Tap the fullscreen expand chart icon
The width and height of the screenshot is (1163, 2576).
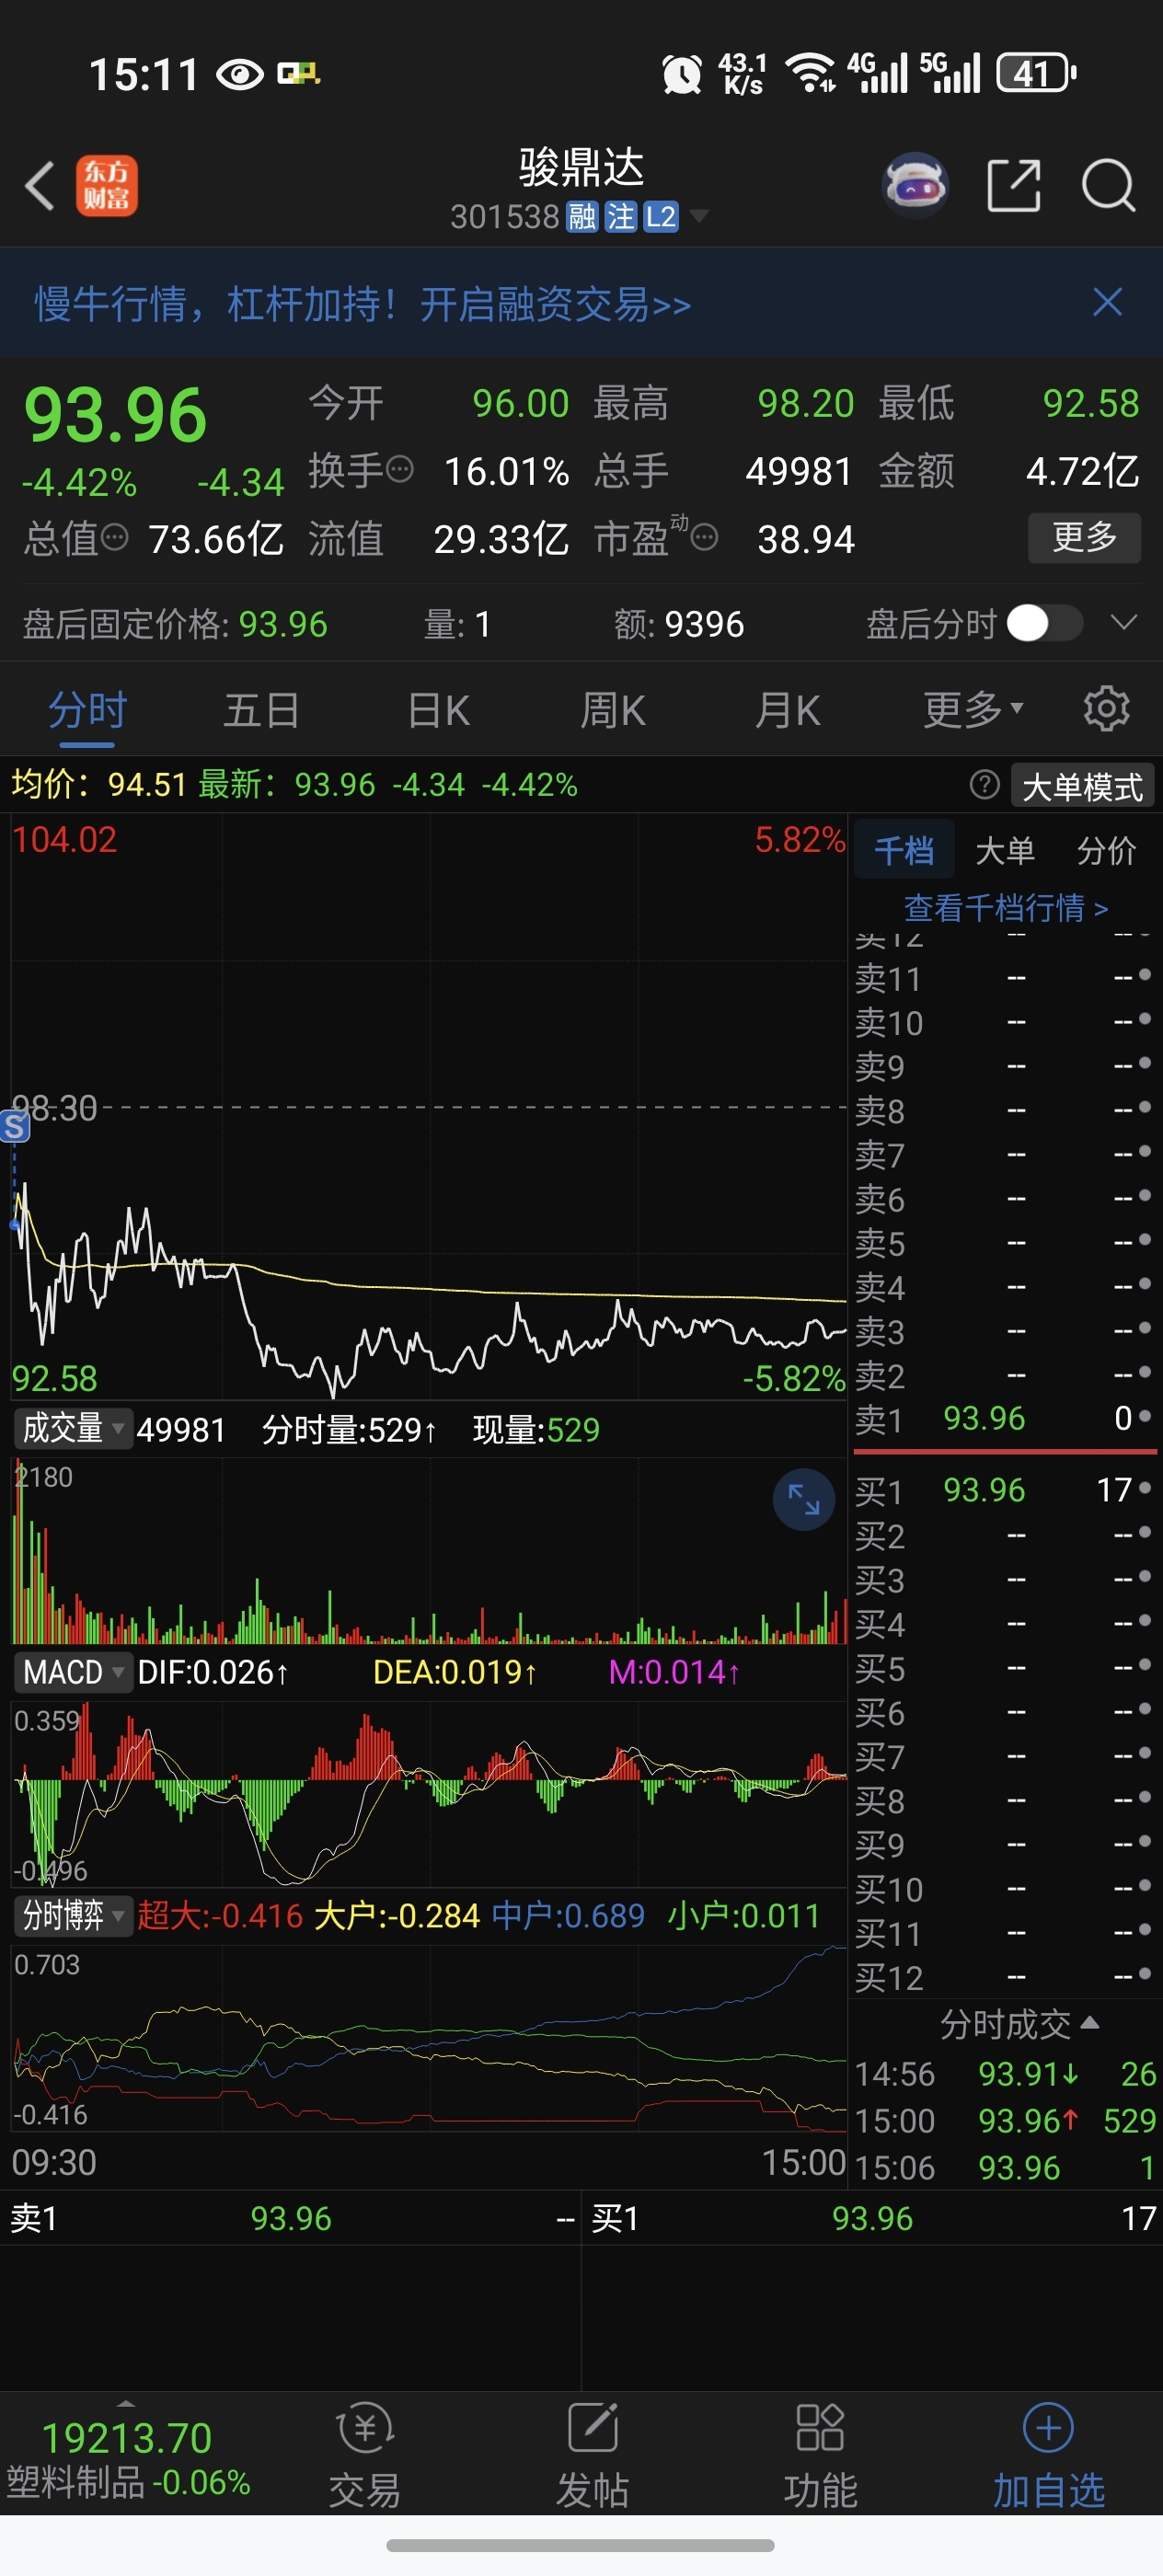click(x=804, y=1500)
